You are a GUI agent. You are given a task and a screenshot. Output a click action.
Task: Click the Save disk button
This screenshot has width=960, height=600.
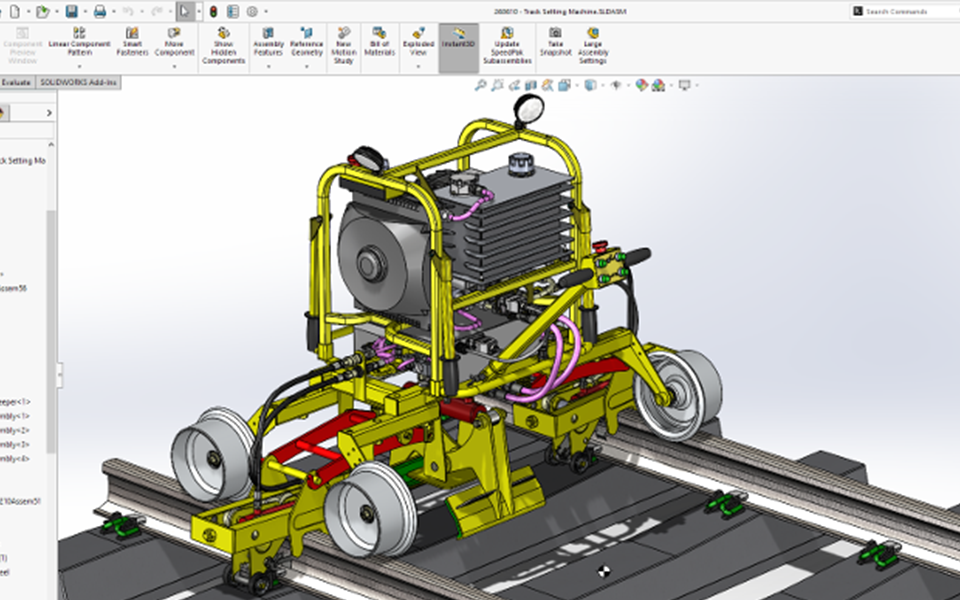[71, 11]
